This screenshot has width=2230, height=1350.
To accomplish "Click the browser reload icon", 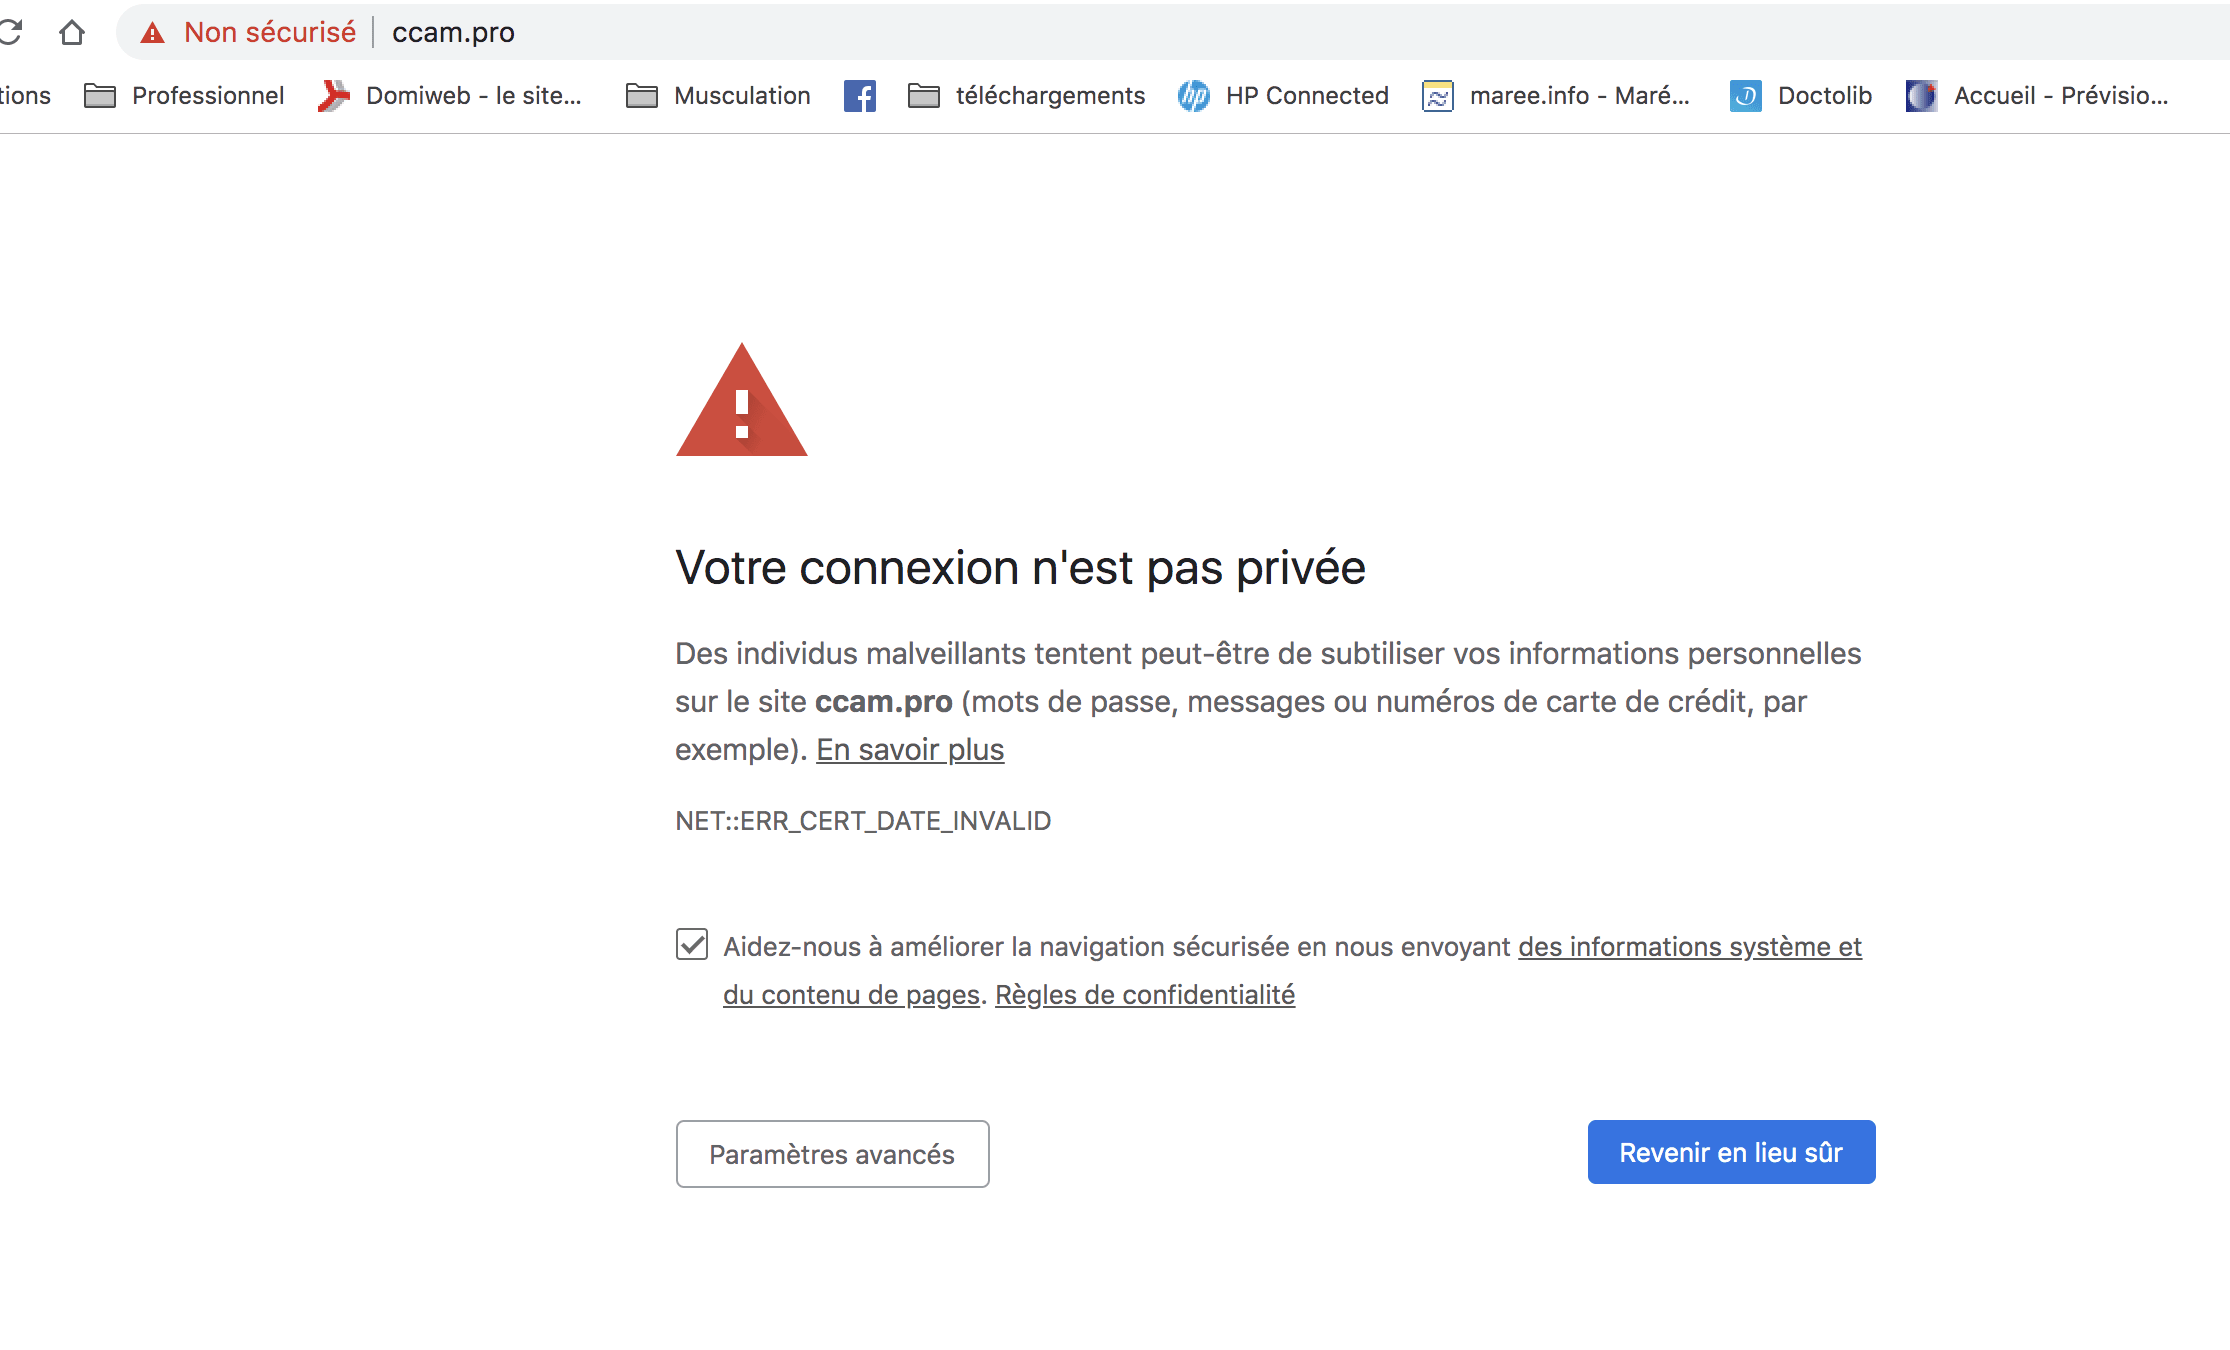I will tap(10, 32).
